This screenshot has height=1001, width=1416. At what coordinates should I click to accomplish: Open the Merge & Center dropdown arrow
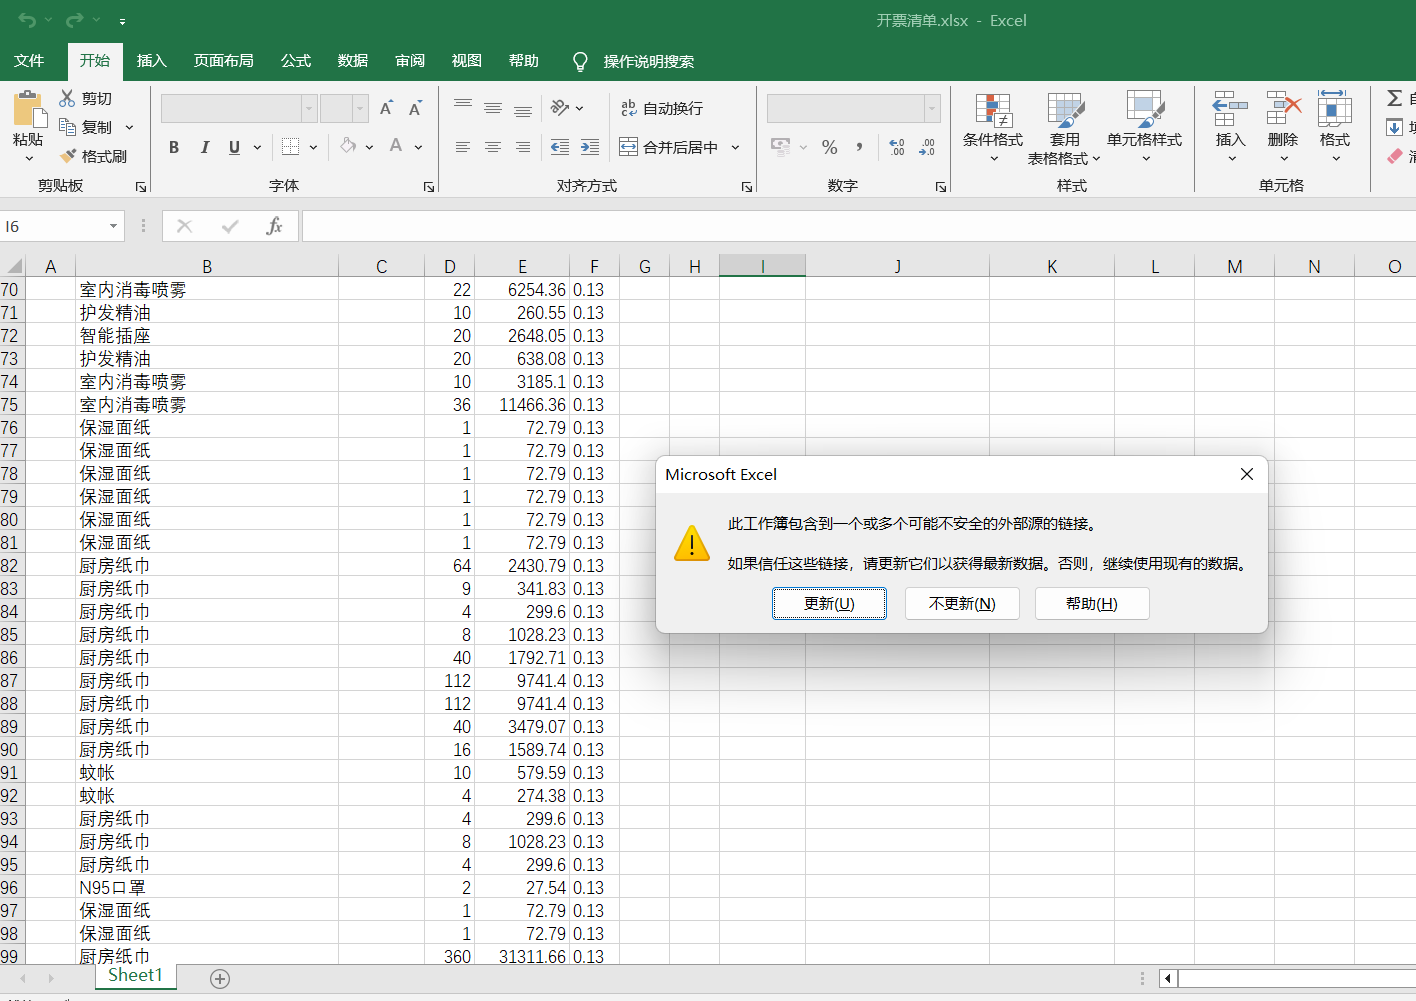coord(736,147)
